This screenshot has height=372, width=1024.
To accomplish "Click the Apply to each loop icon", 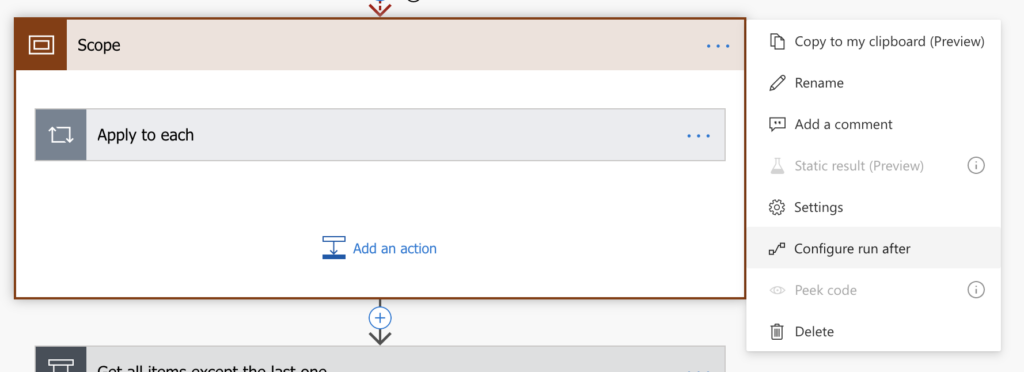I will point(61,135).
